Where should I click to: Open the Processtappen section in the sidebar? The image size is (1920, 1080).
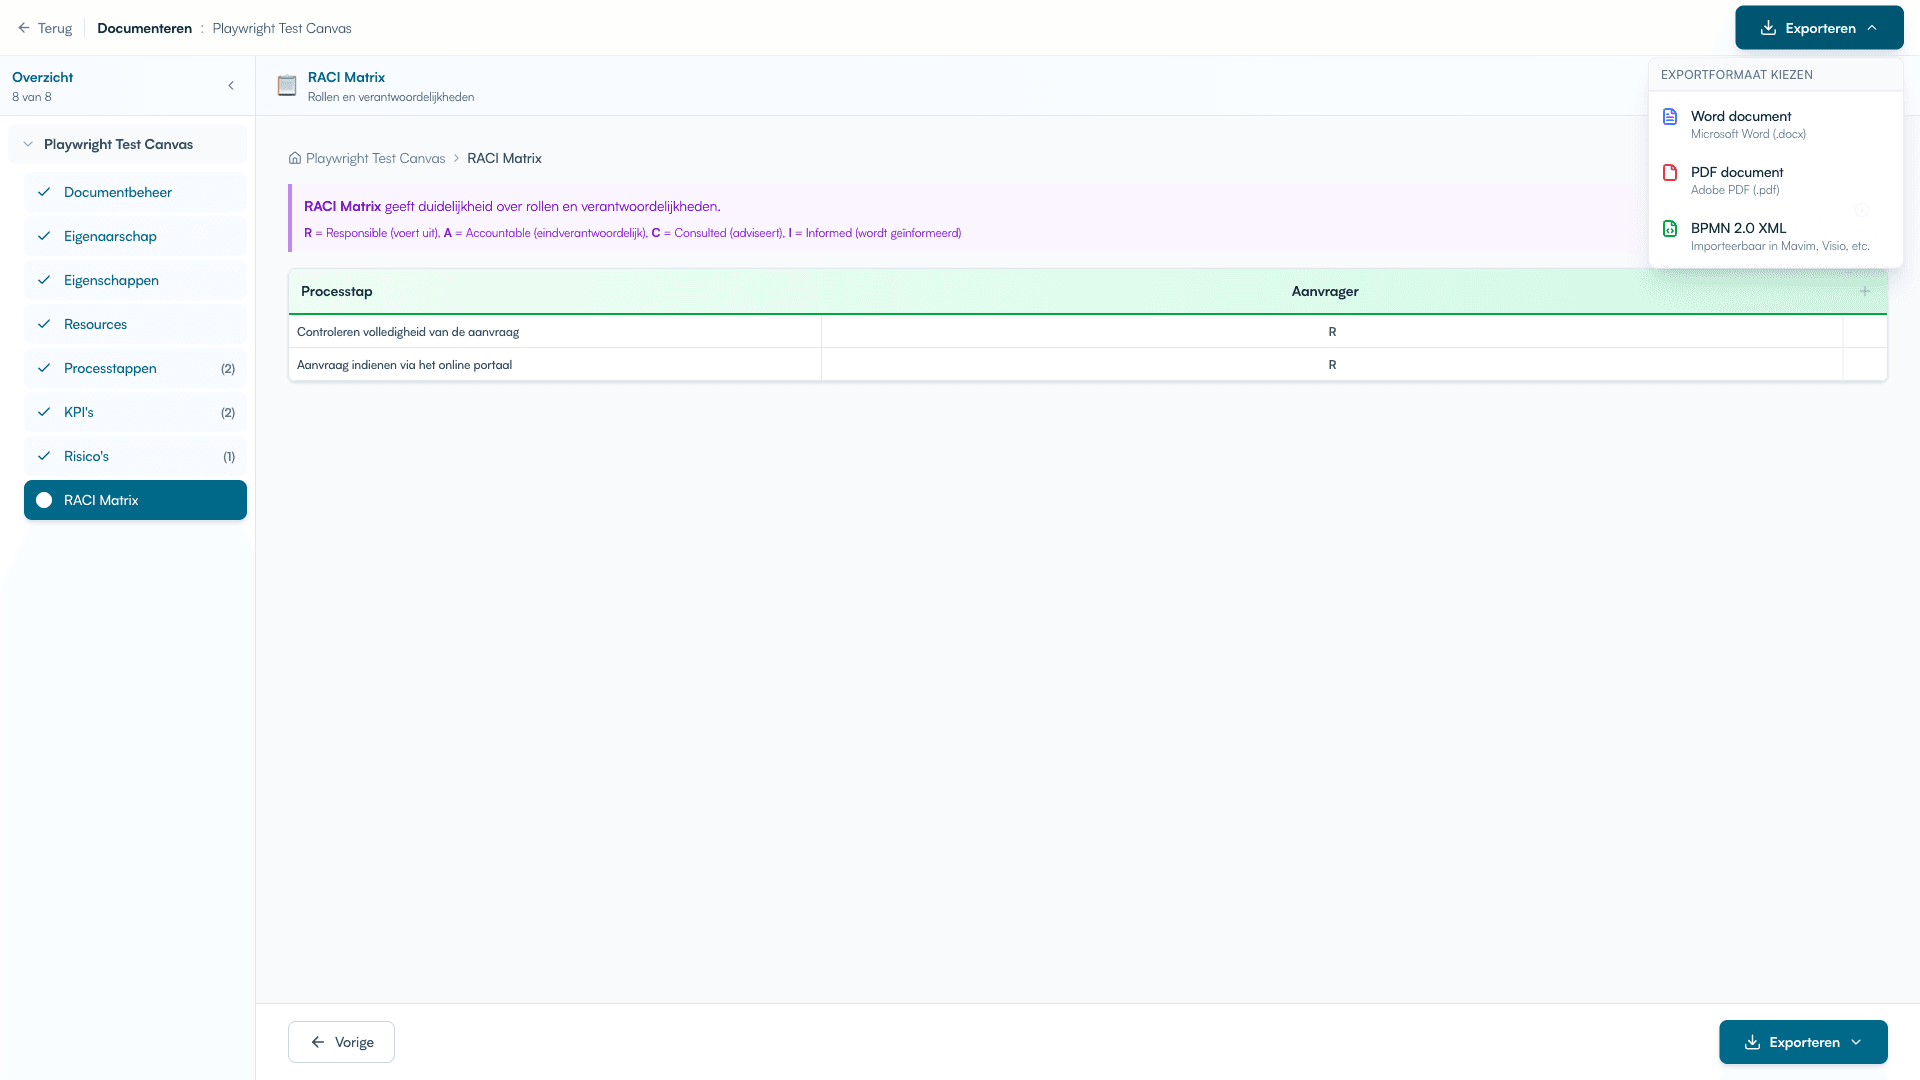coord(110,368)
